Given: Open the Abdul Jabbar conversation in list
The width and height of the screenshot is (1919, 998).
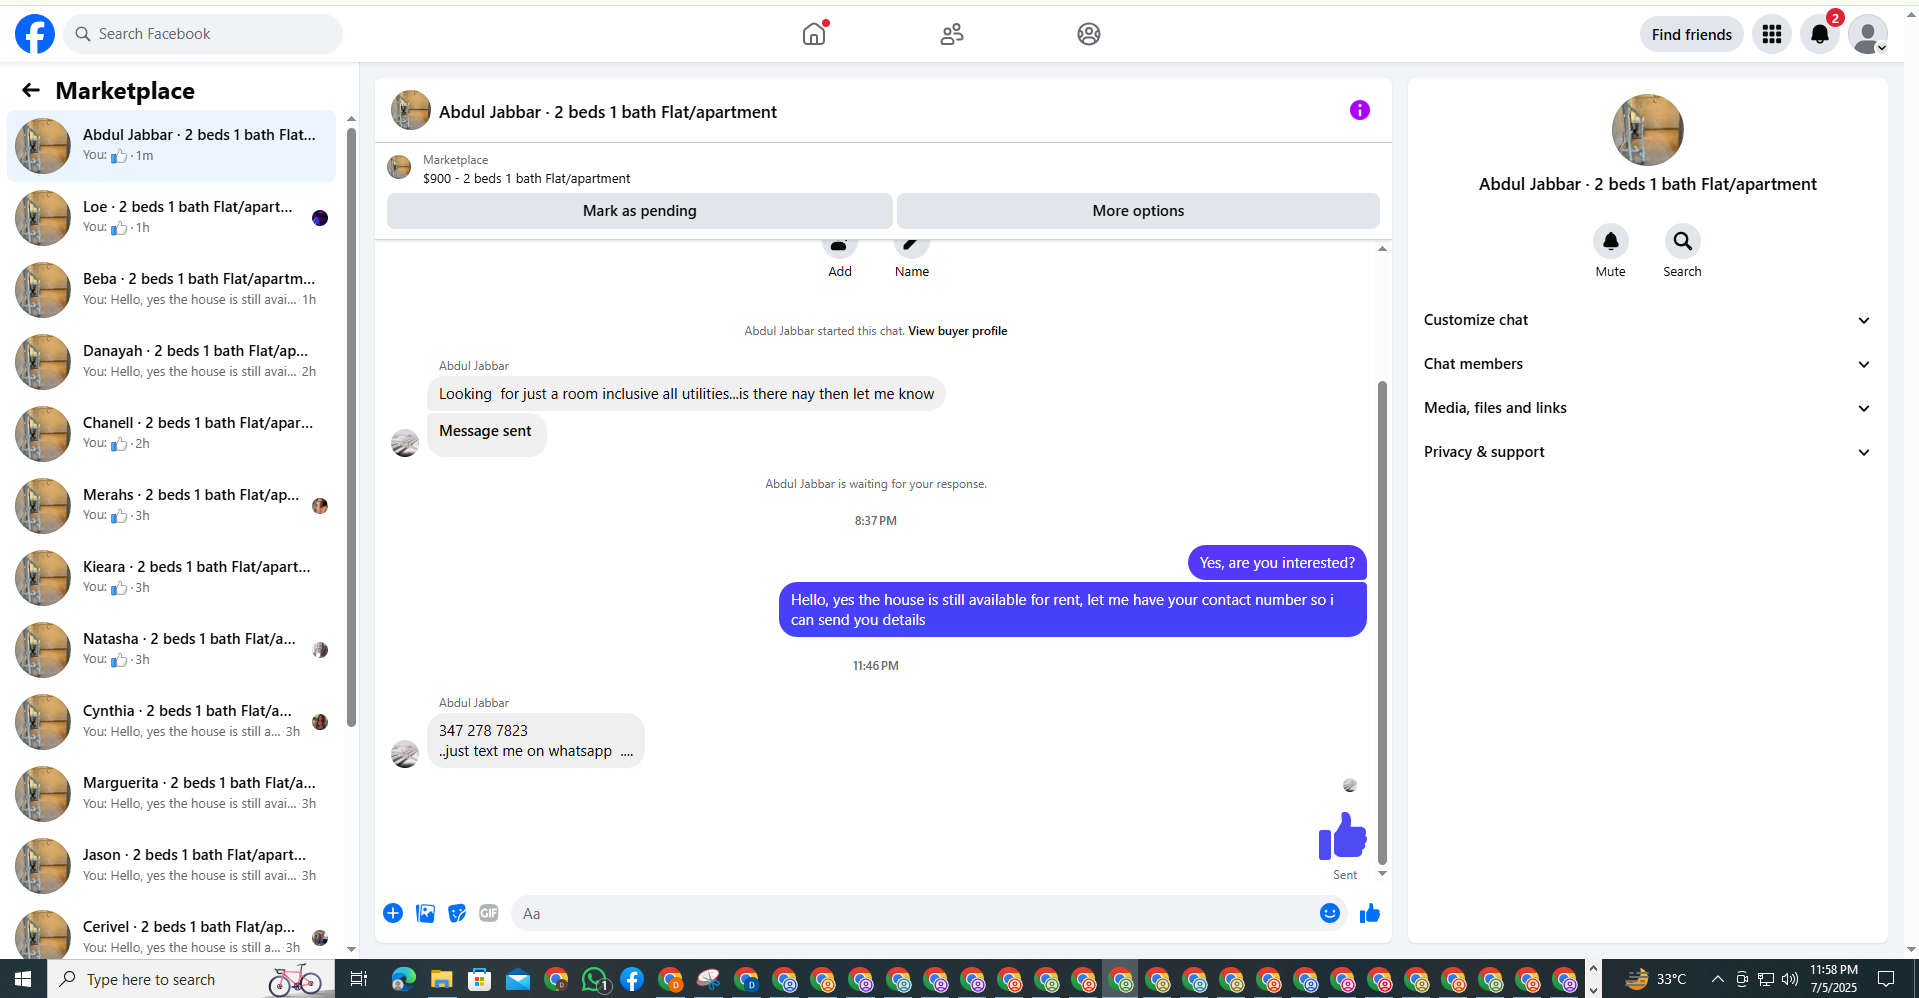Looking at the screenshot, I should [172, 146].
